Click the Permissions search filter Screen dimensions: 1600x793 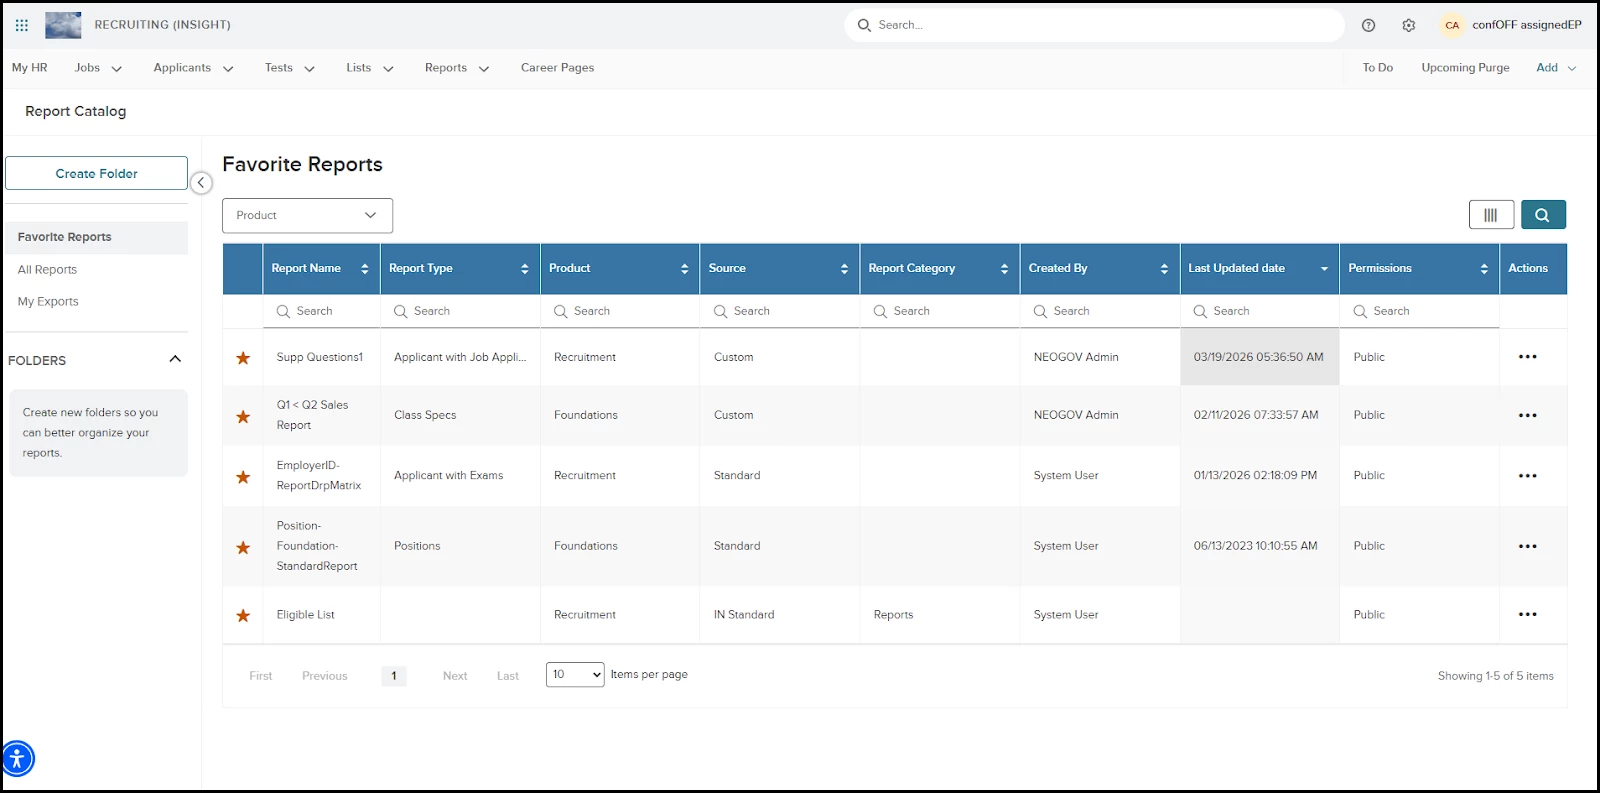point(1420,311)
